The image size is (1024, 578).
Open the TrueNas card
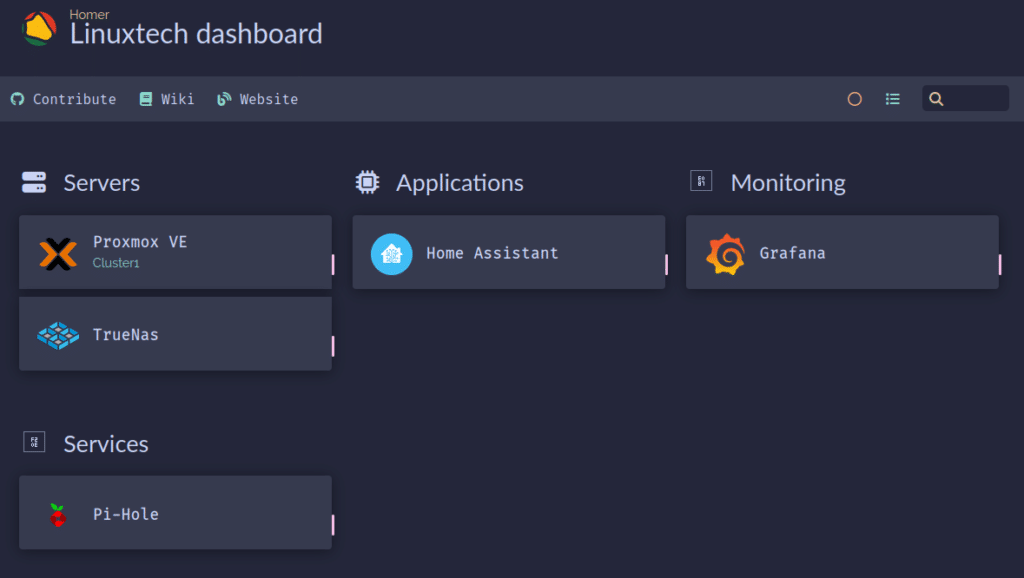(176, 334)
